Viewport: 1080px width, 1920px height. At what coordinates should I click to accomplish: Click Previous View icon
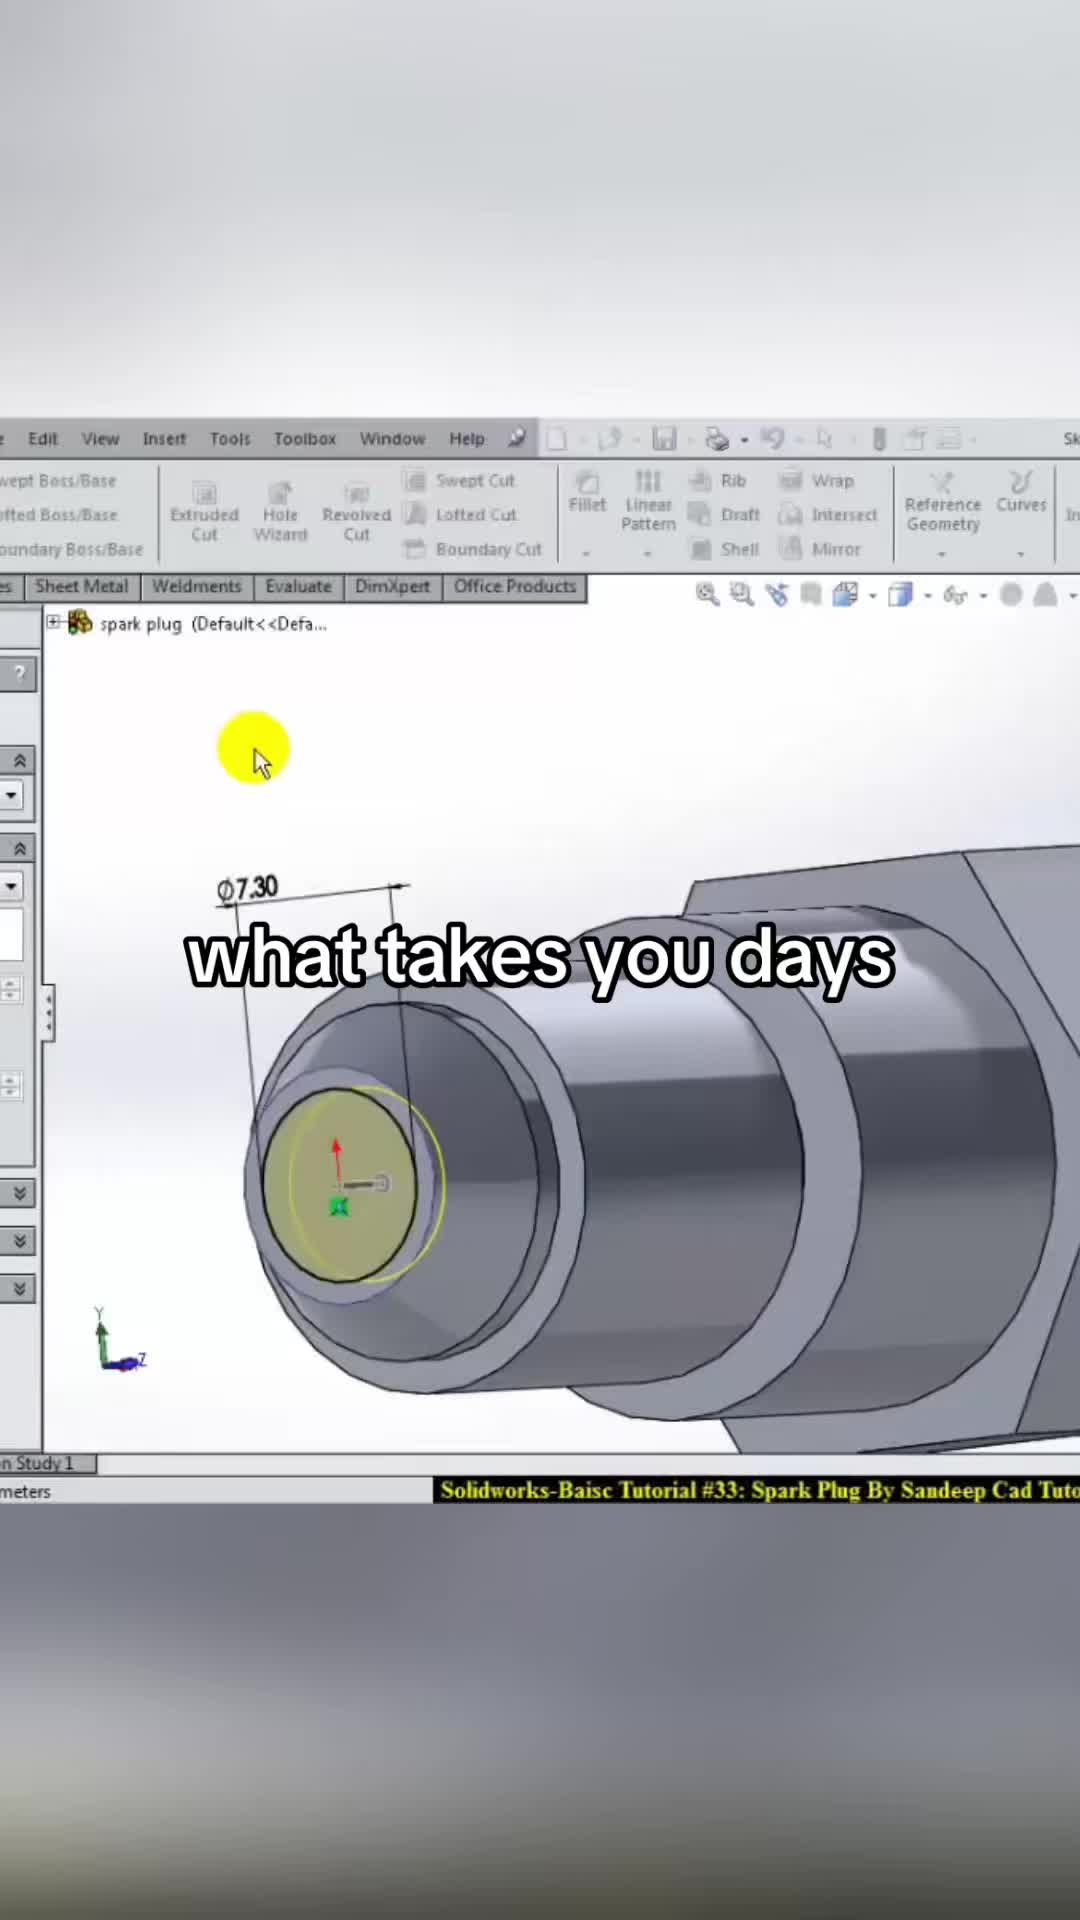click(776, 595)
